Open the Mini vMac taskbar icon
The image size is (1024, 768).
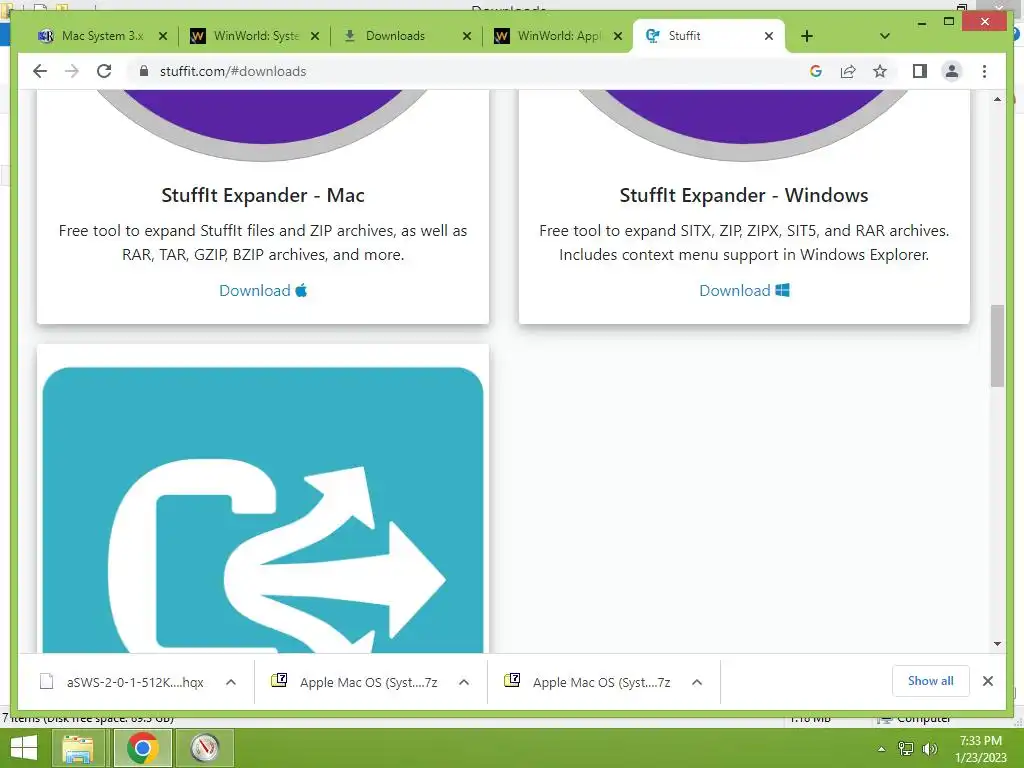tap(206, 748)
